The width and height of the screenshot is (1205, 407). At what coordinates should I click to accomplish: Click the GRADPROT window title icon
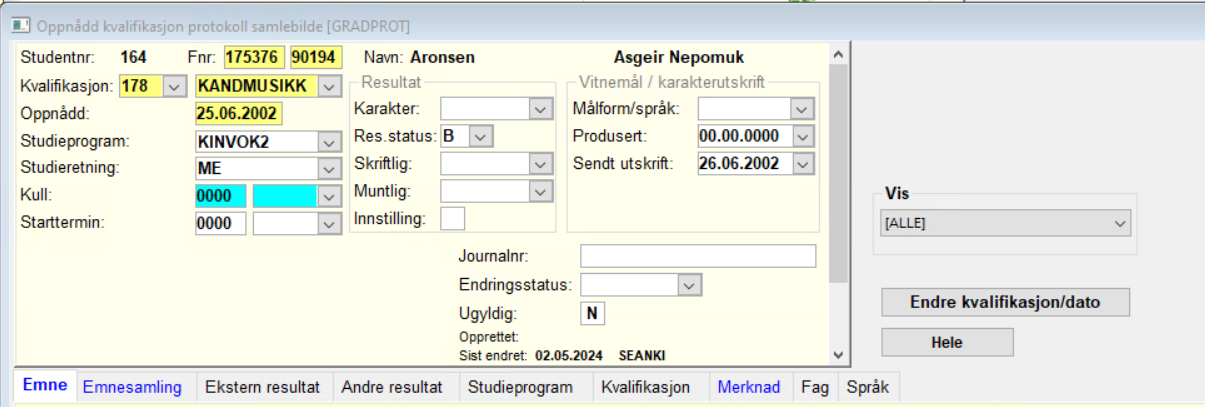coord(19,24)
